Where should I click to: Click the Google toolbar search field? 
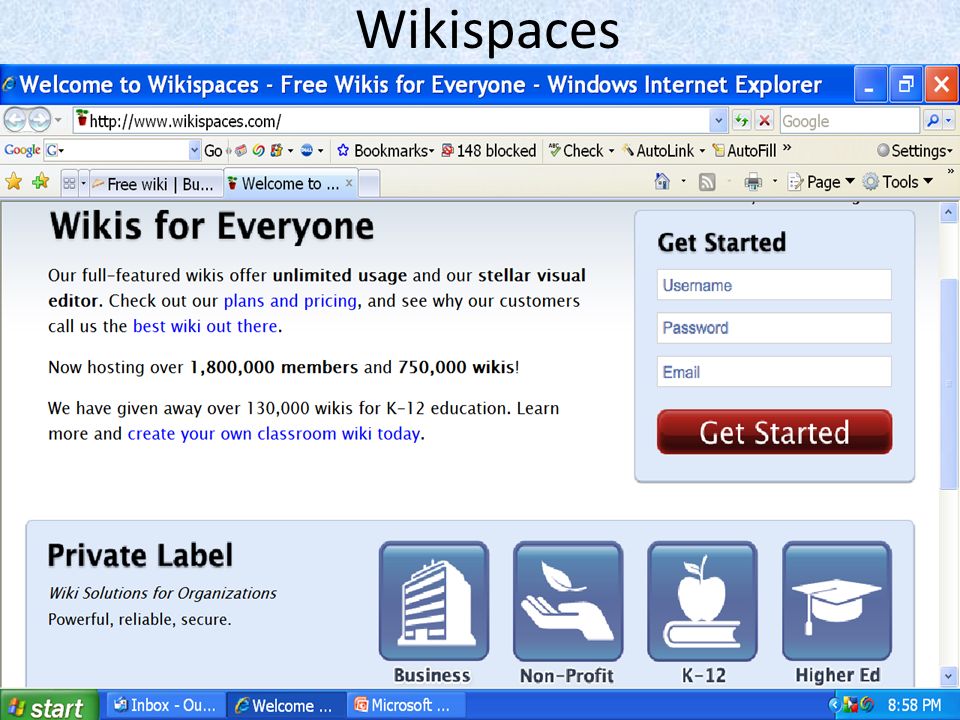117,150
